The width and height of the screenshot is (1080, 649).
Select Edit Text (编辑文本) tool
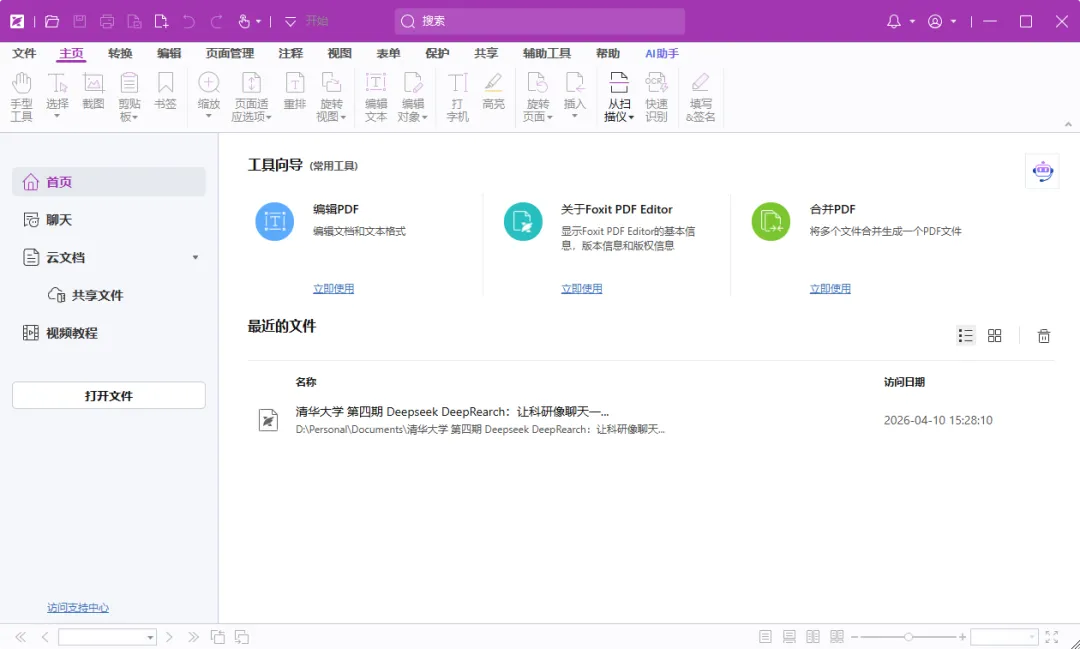376,96
